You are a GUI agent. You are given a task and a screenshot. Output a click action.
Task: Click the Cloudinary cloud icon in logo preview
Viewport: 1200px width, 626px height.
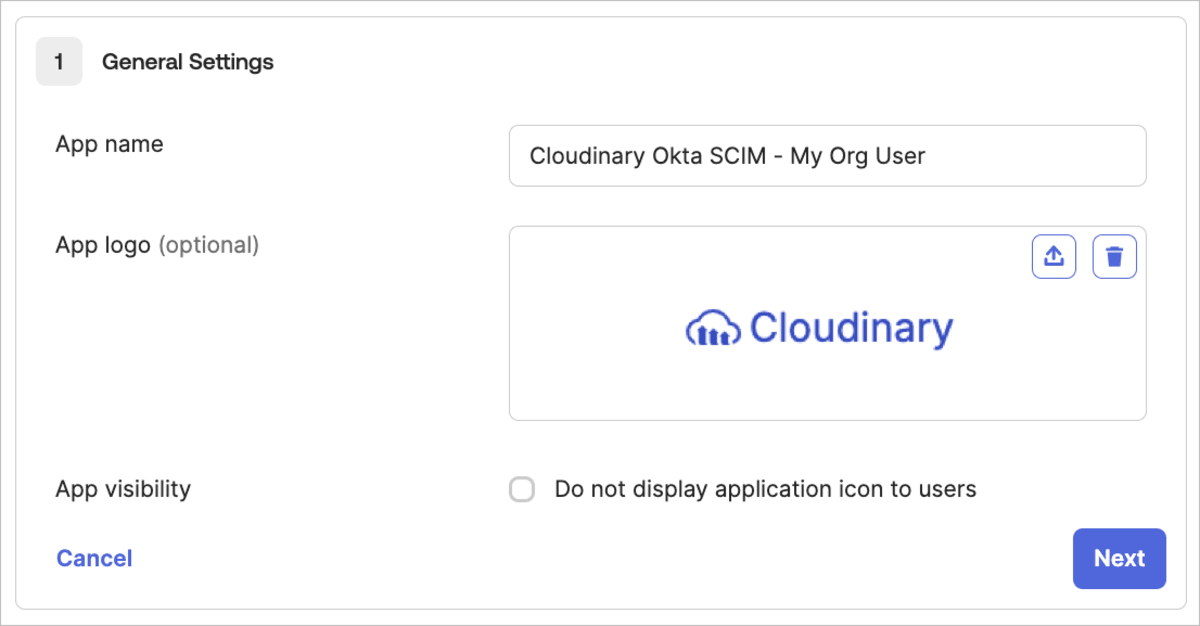pyautogui.click(x=712, y=329)
